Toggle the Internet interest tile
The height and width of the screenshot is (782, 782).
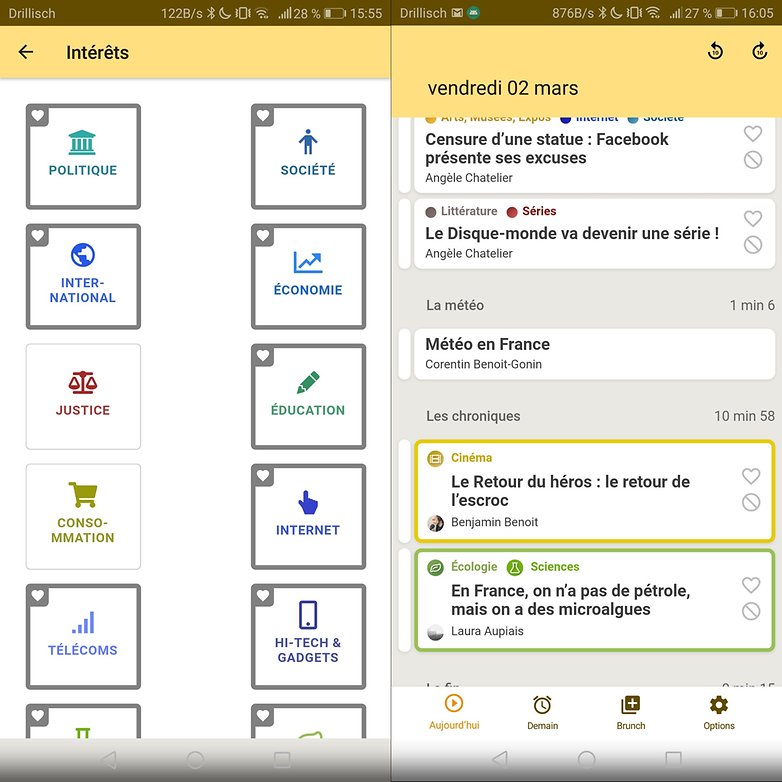click(308, 517)
